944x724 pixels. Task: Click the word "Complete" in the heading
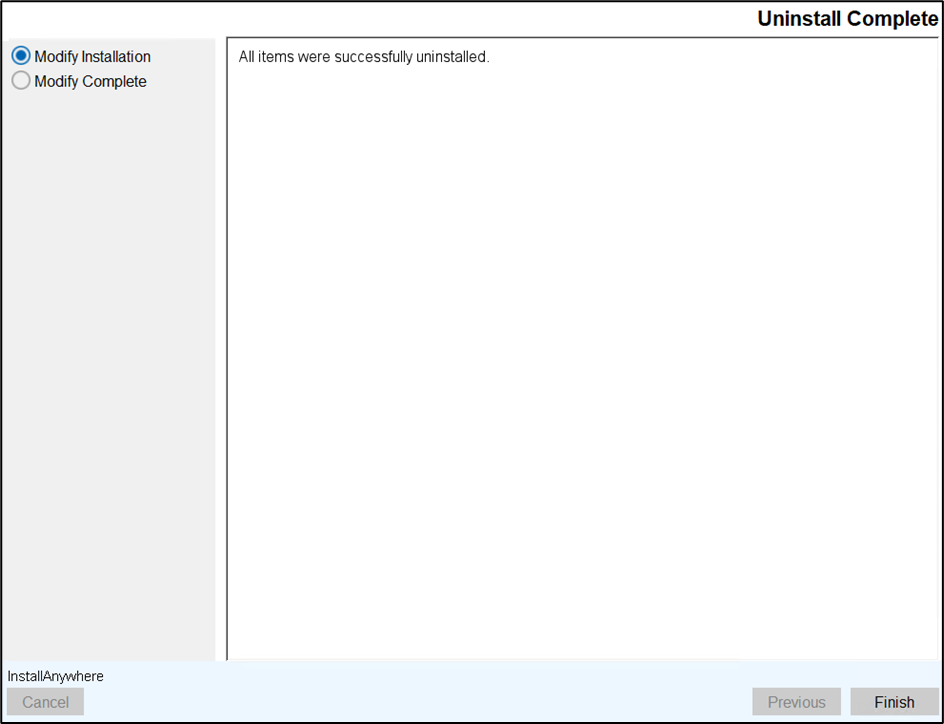(x=892, y=19)
